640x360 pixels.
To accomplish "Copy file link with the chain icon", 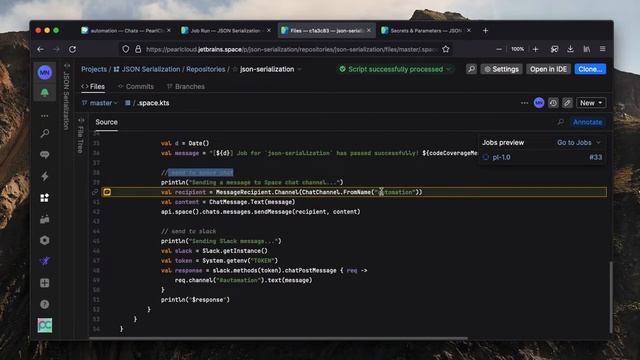I will click(x=567, y=103).
